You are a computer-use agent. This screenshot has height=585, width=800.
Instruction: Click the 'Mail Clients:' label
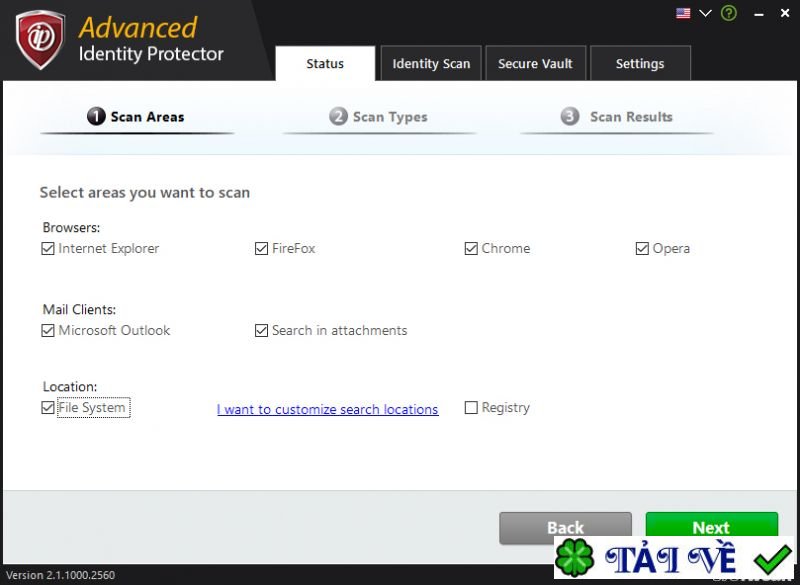coord(79,310)
